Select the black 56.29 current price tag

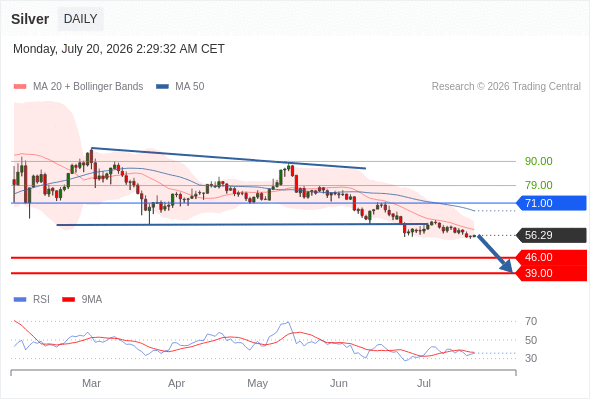pos(551,236)
